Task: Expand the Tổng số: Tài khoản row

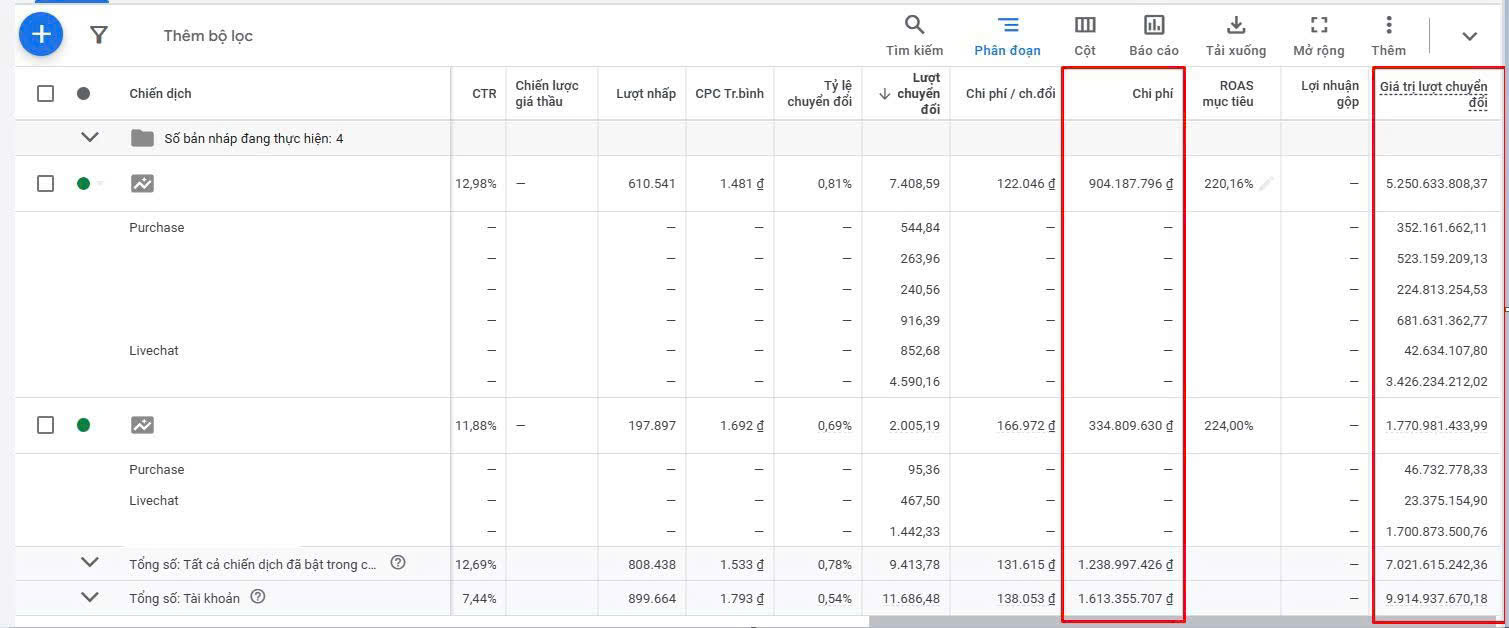Action: (x=90, y=597)
